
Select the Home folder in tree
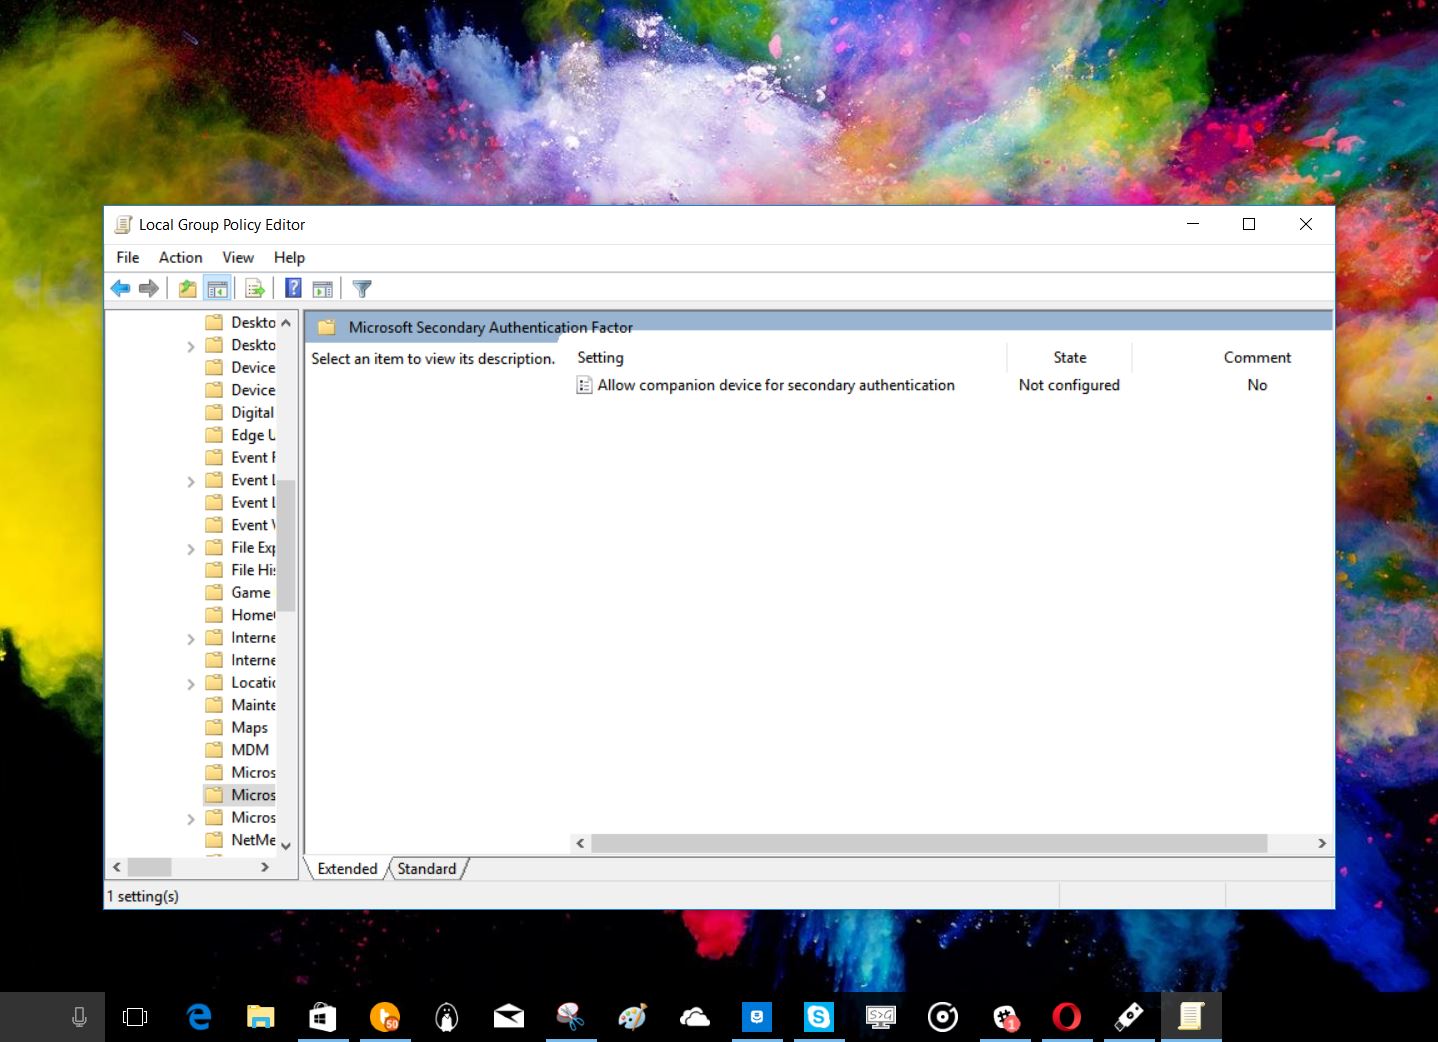[x=240, y=615]
